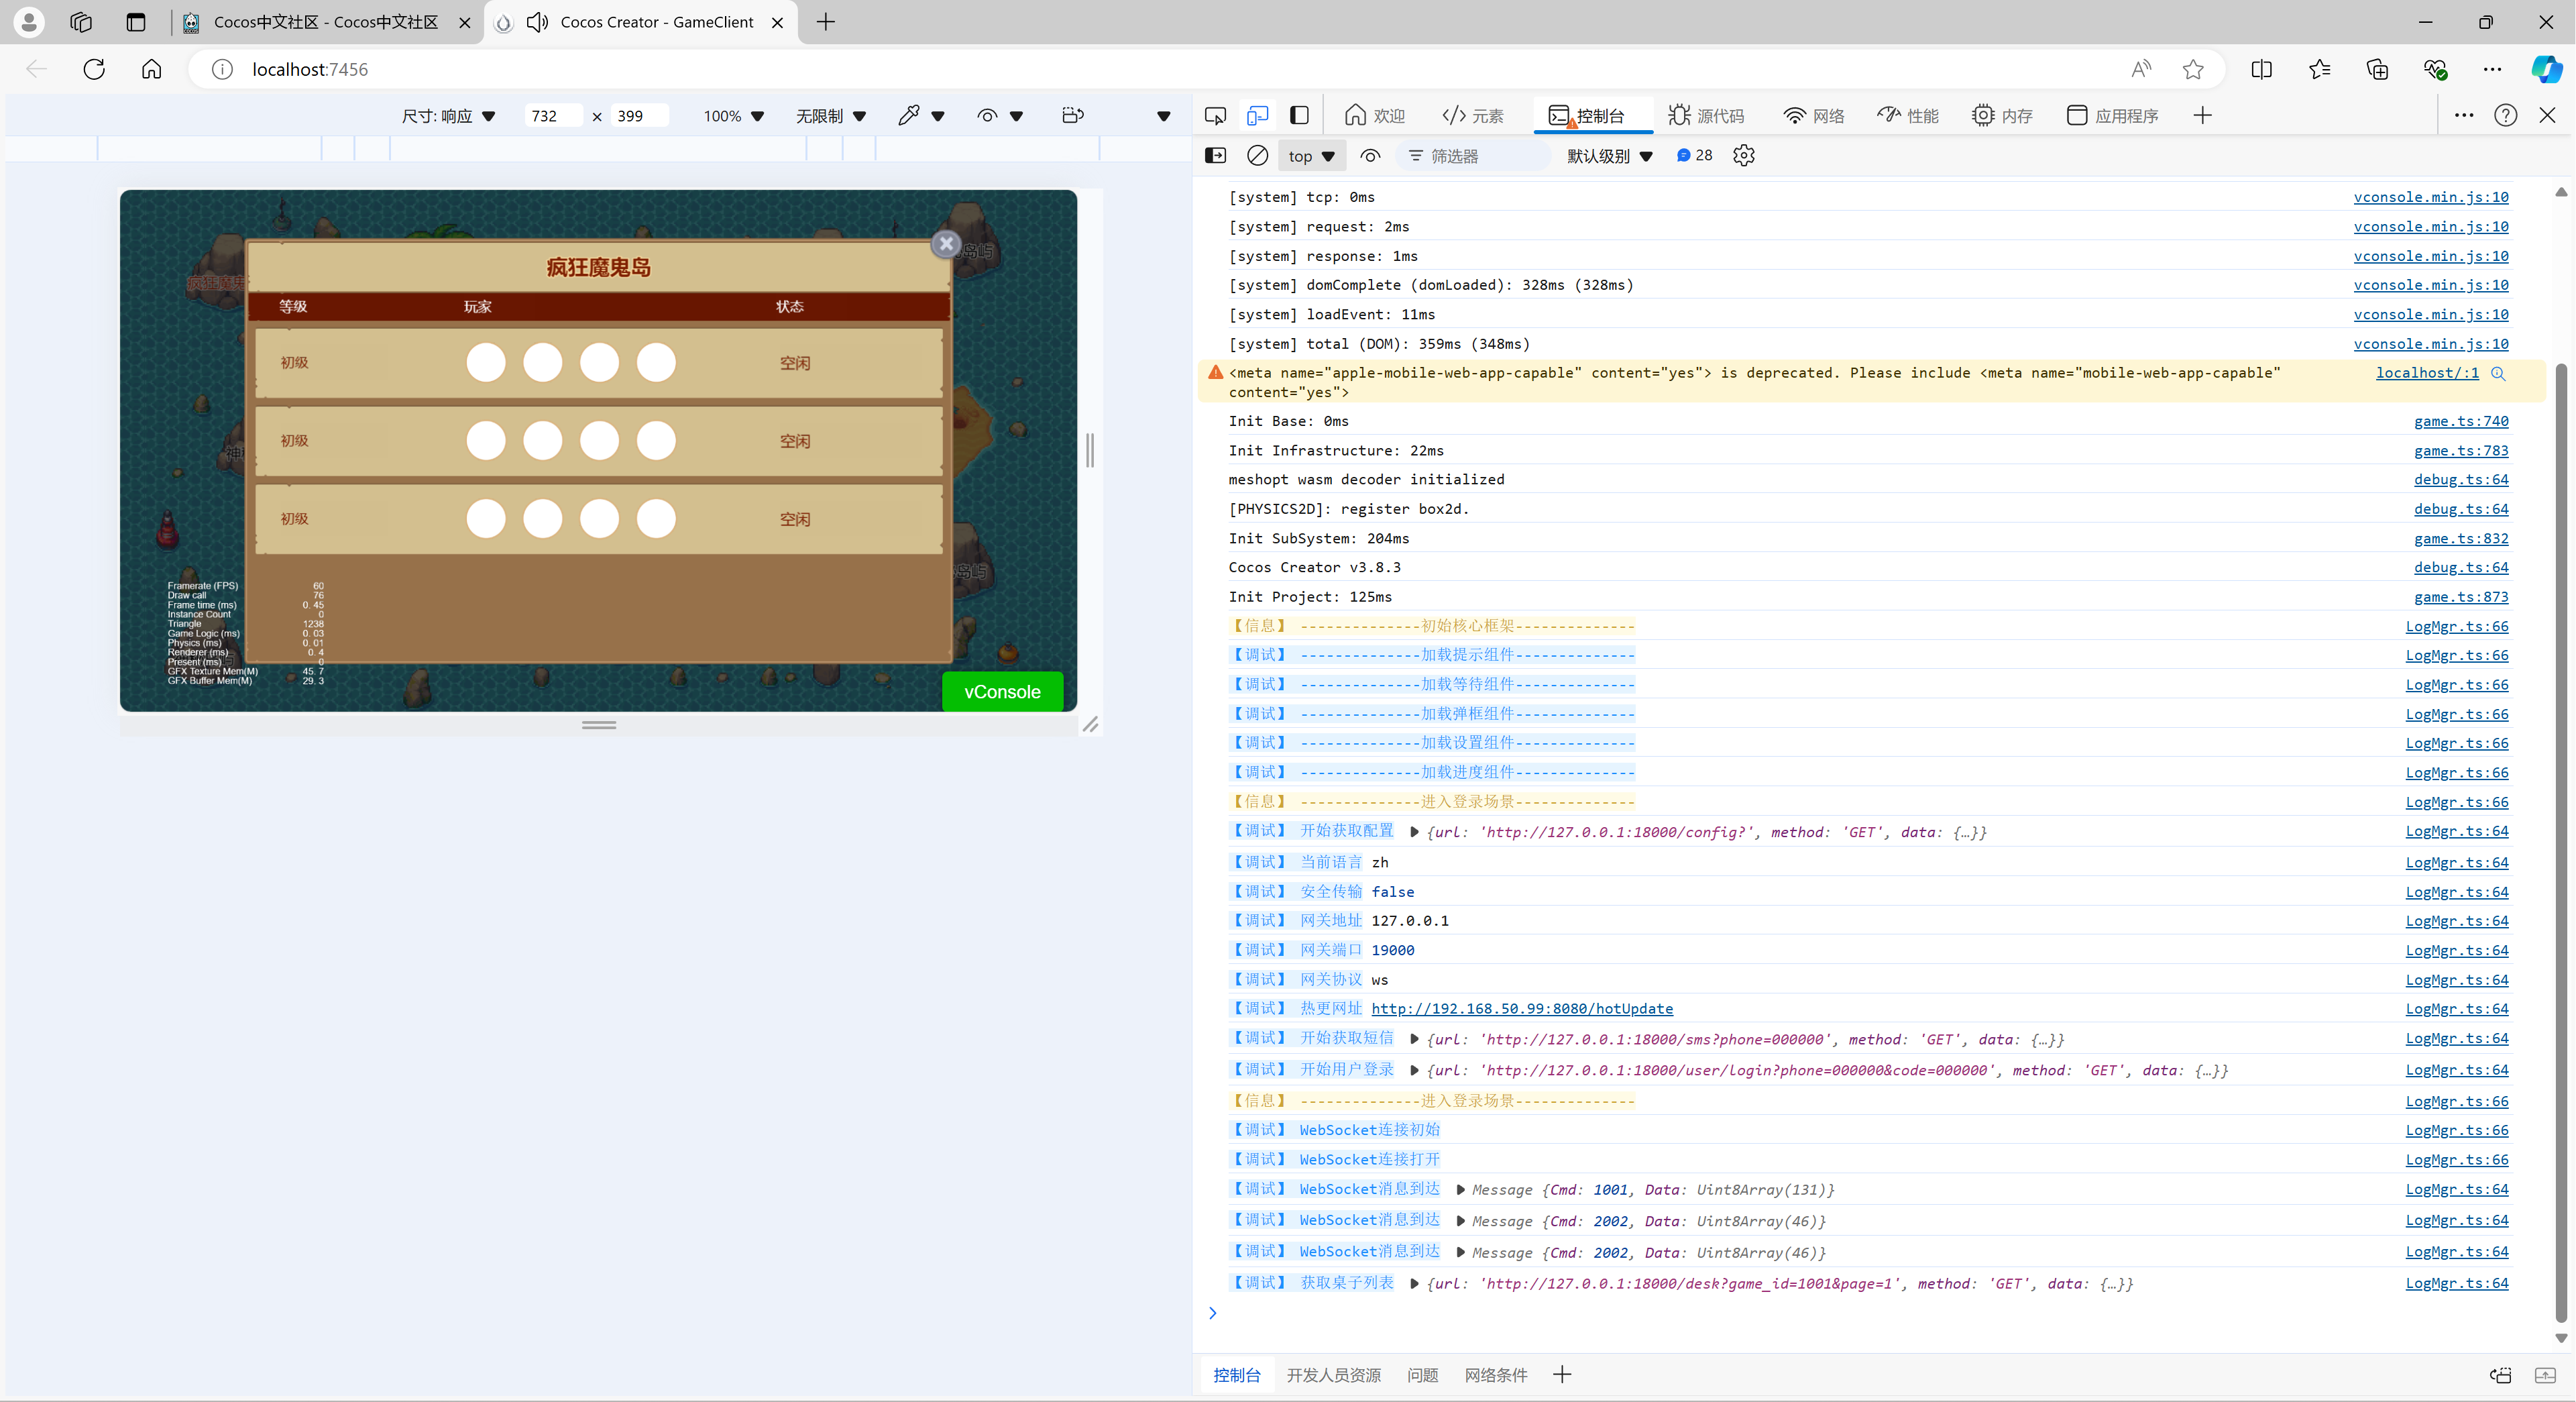Close the 疯狂魔鬼岛 dialog

[x=945, y=243]
